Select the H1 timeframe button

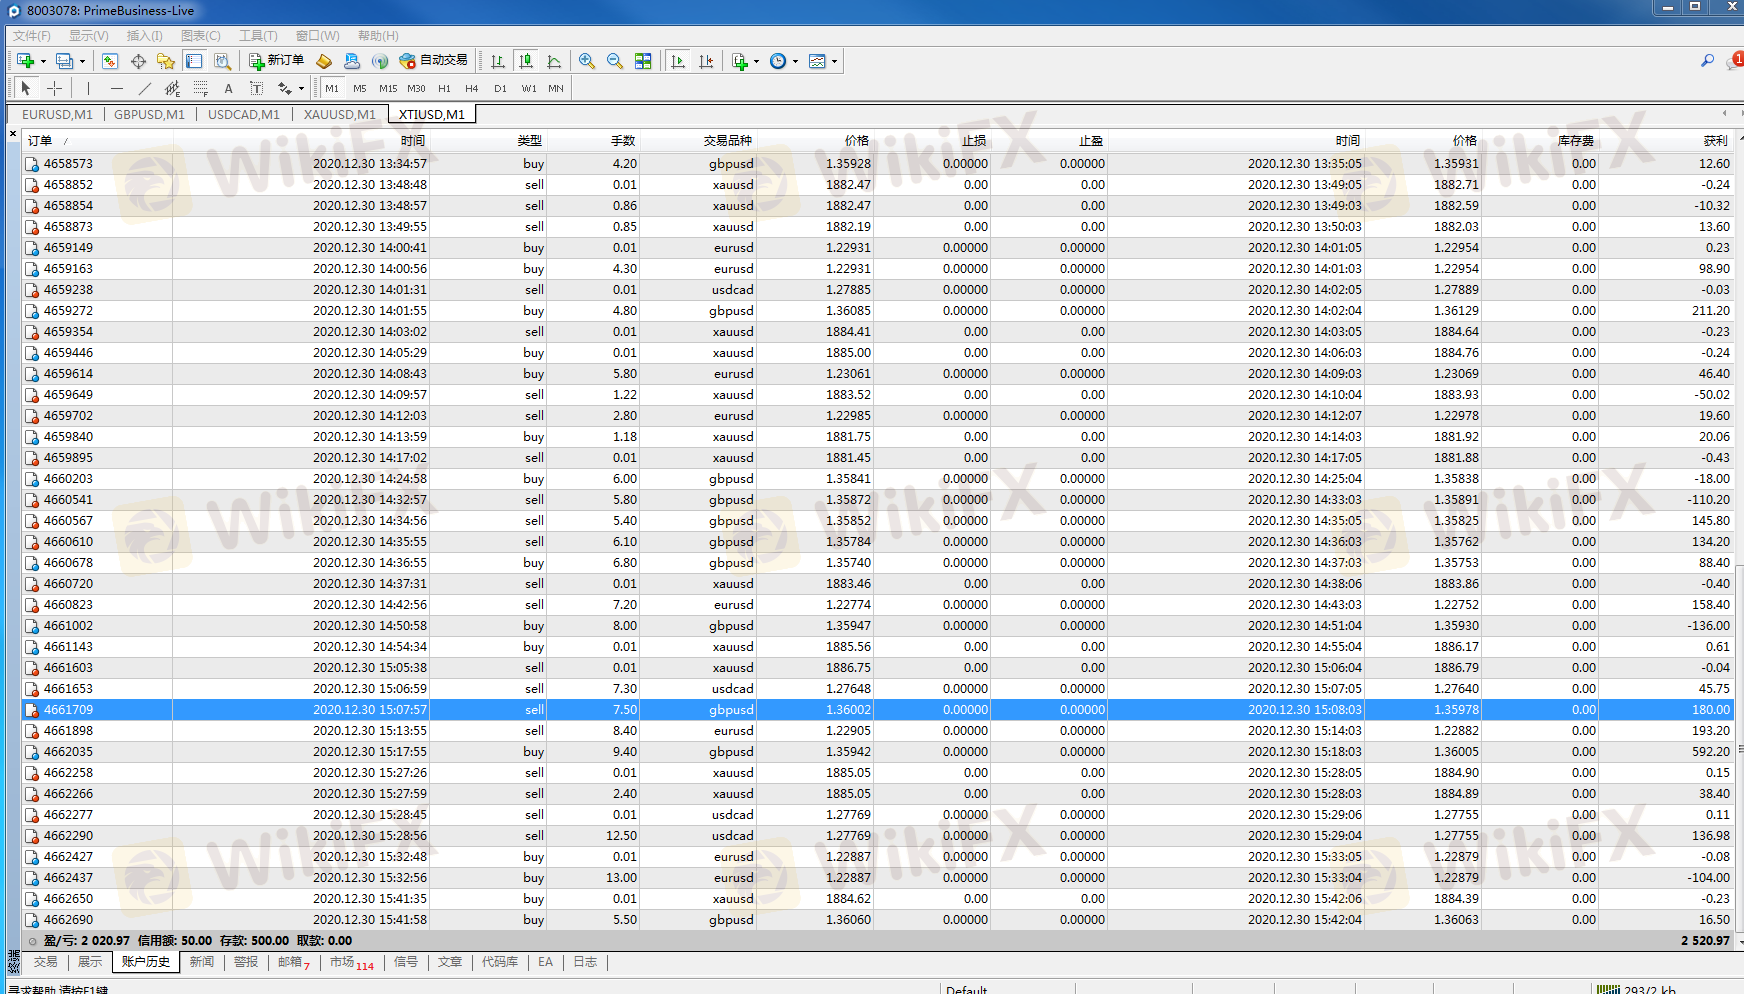[444, 88]
